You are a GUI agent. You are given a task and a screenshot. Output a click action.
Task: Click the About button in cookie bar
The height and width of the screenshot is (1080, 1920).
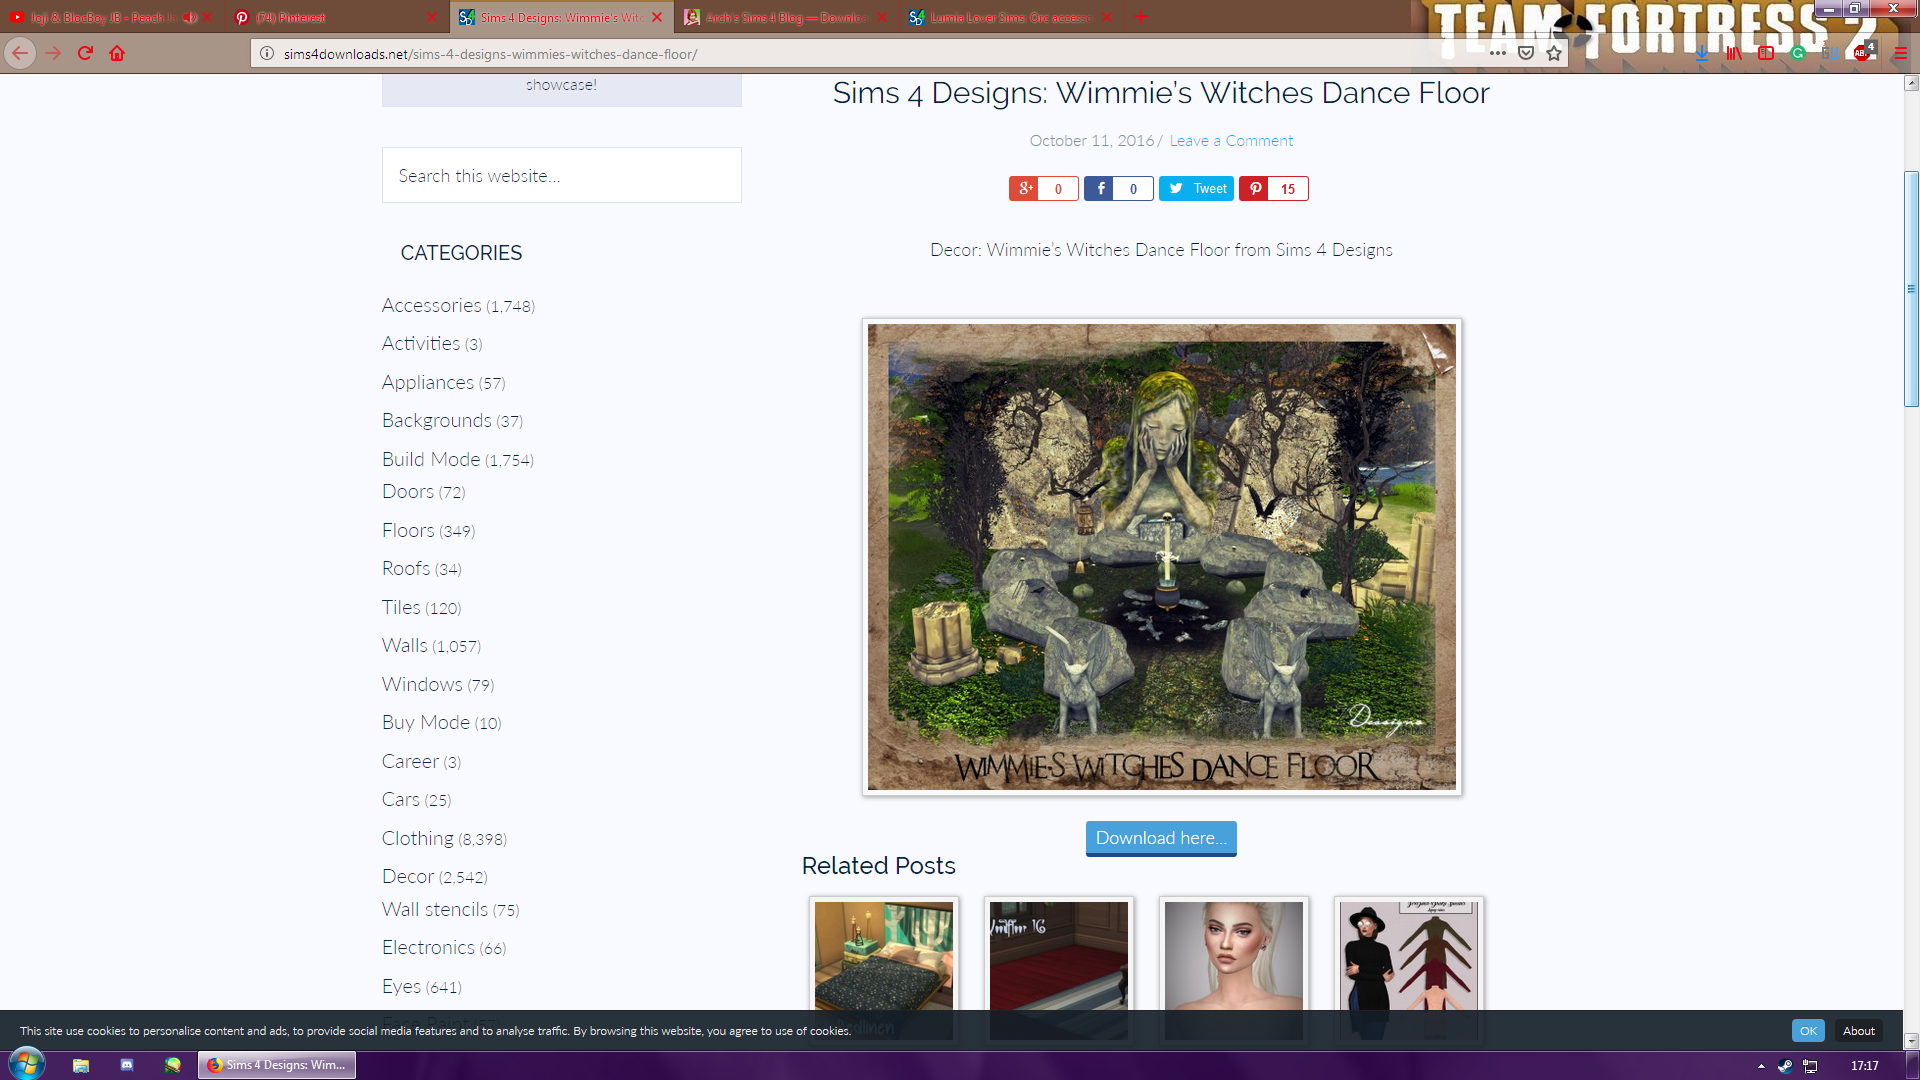1859,1031
